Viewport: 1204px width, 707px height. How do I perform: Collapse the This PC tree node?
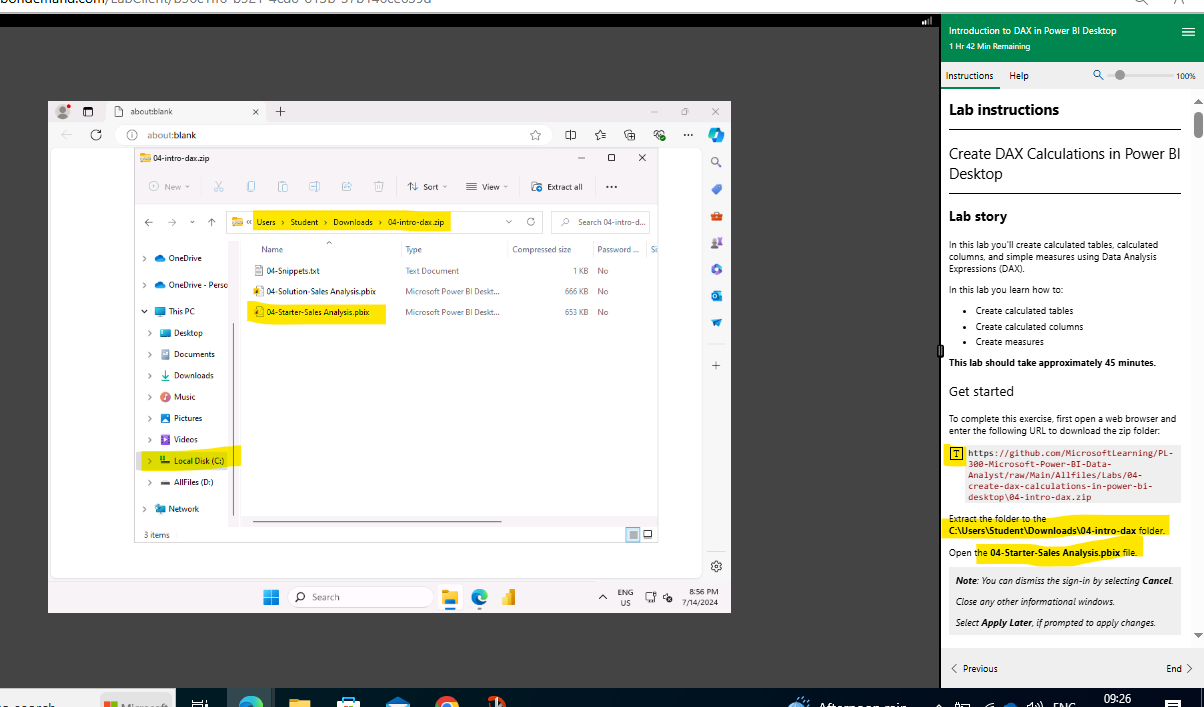pos(146,312)
